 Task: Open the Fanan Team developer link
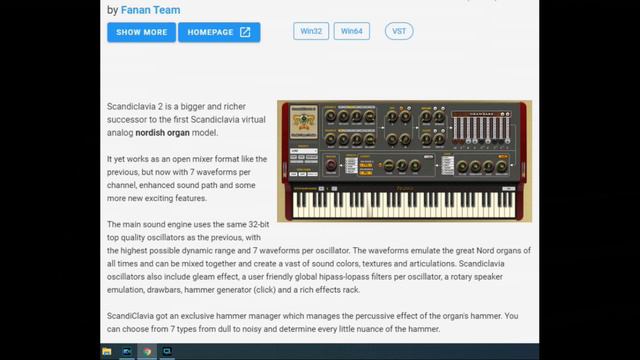coord(150,10)
